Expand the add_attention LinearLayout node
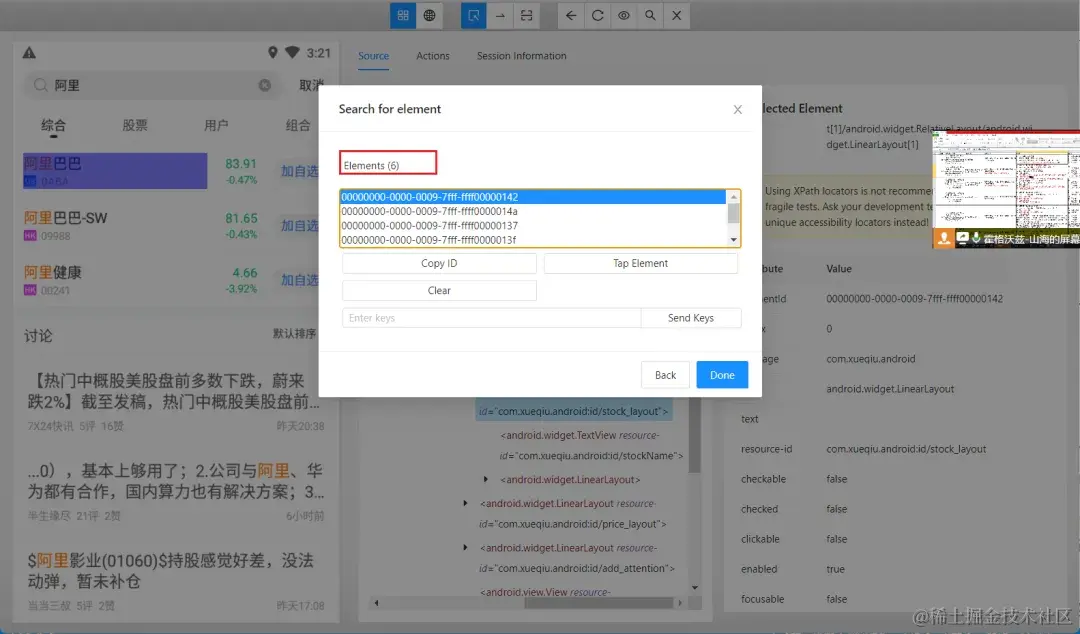Image resolution: width=1080 pixels, height=634 pixels. 466,547
